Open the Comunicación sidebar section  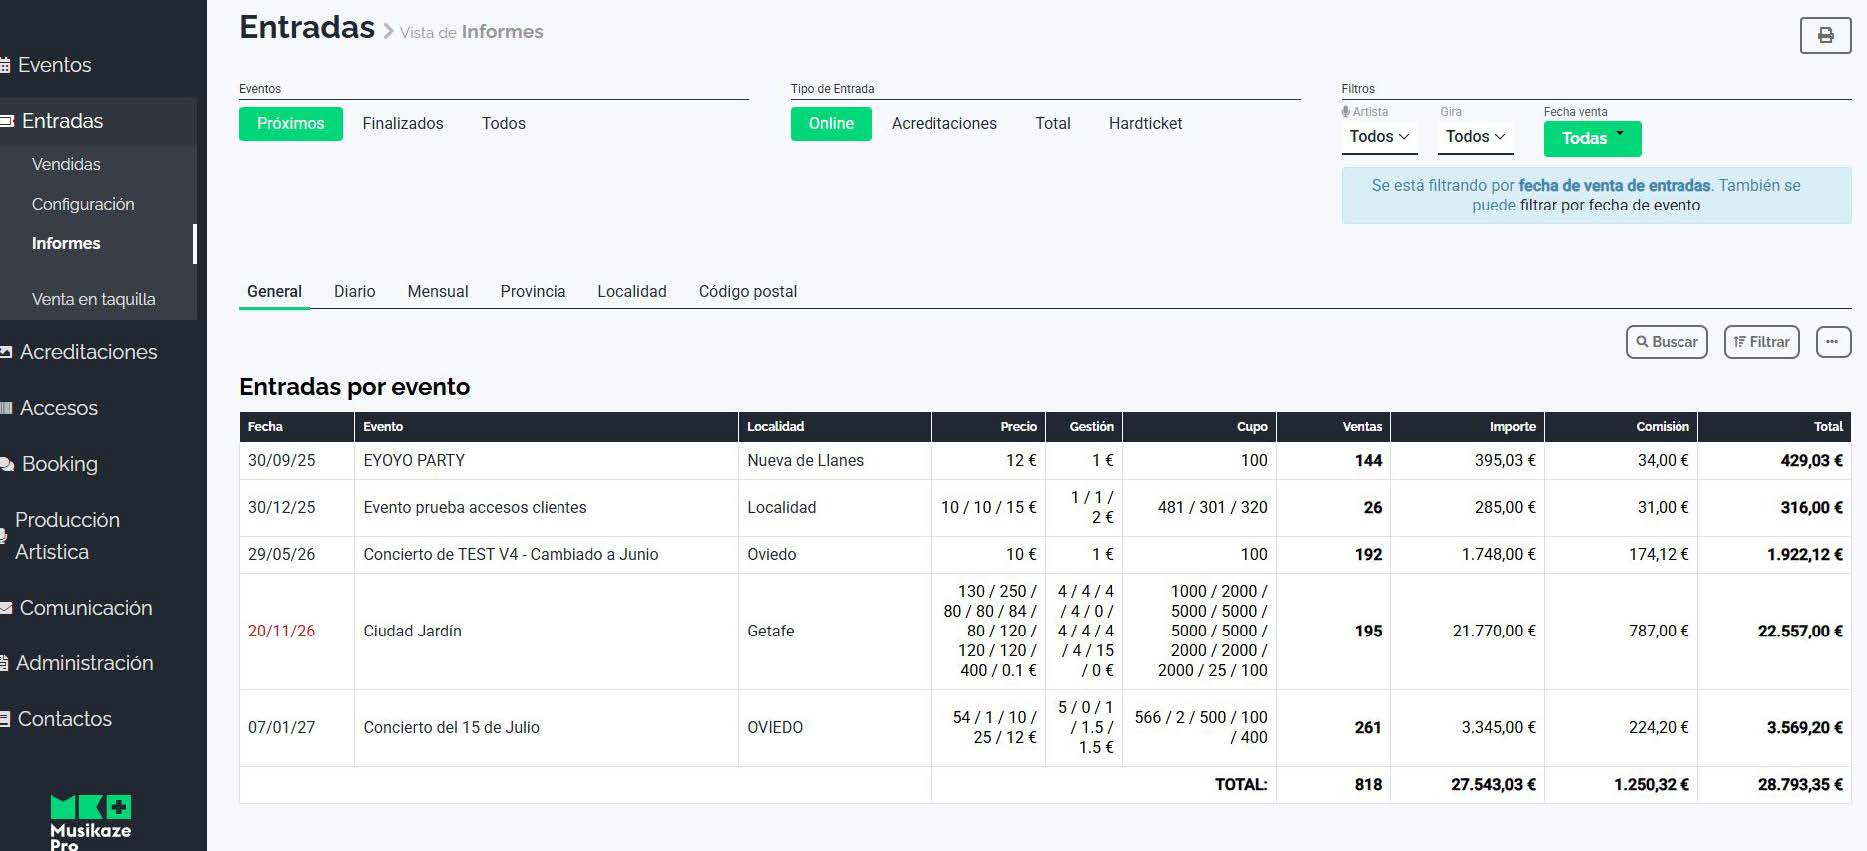click(x=85, y=608)
